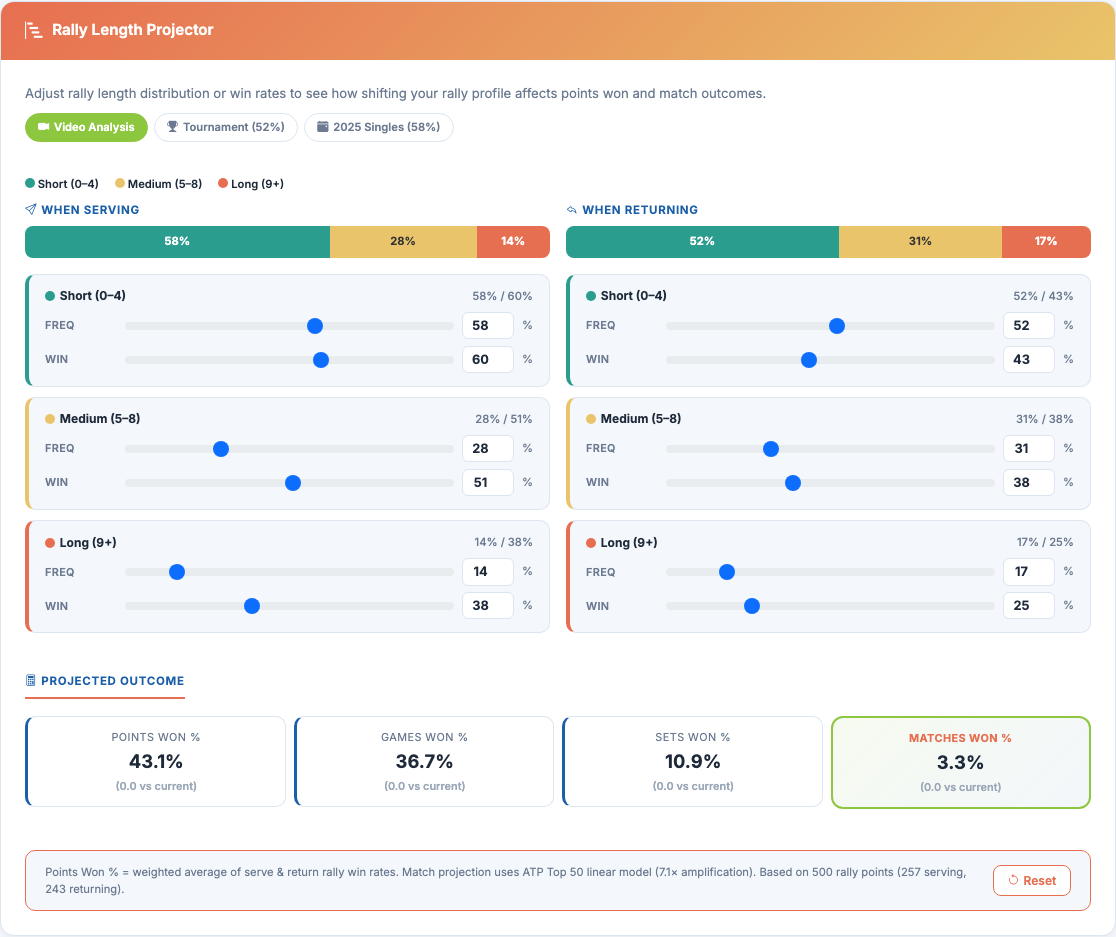The width and height of the screenshot is (1116, 937).
Task: Click the calculator icon beside Projected Outcome
Action: [x=31, y=681]
